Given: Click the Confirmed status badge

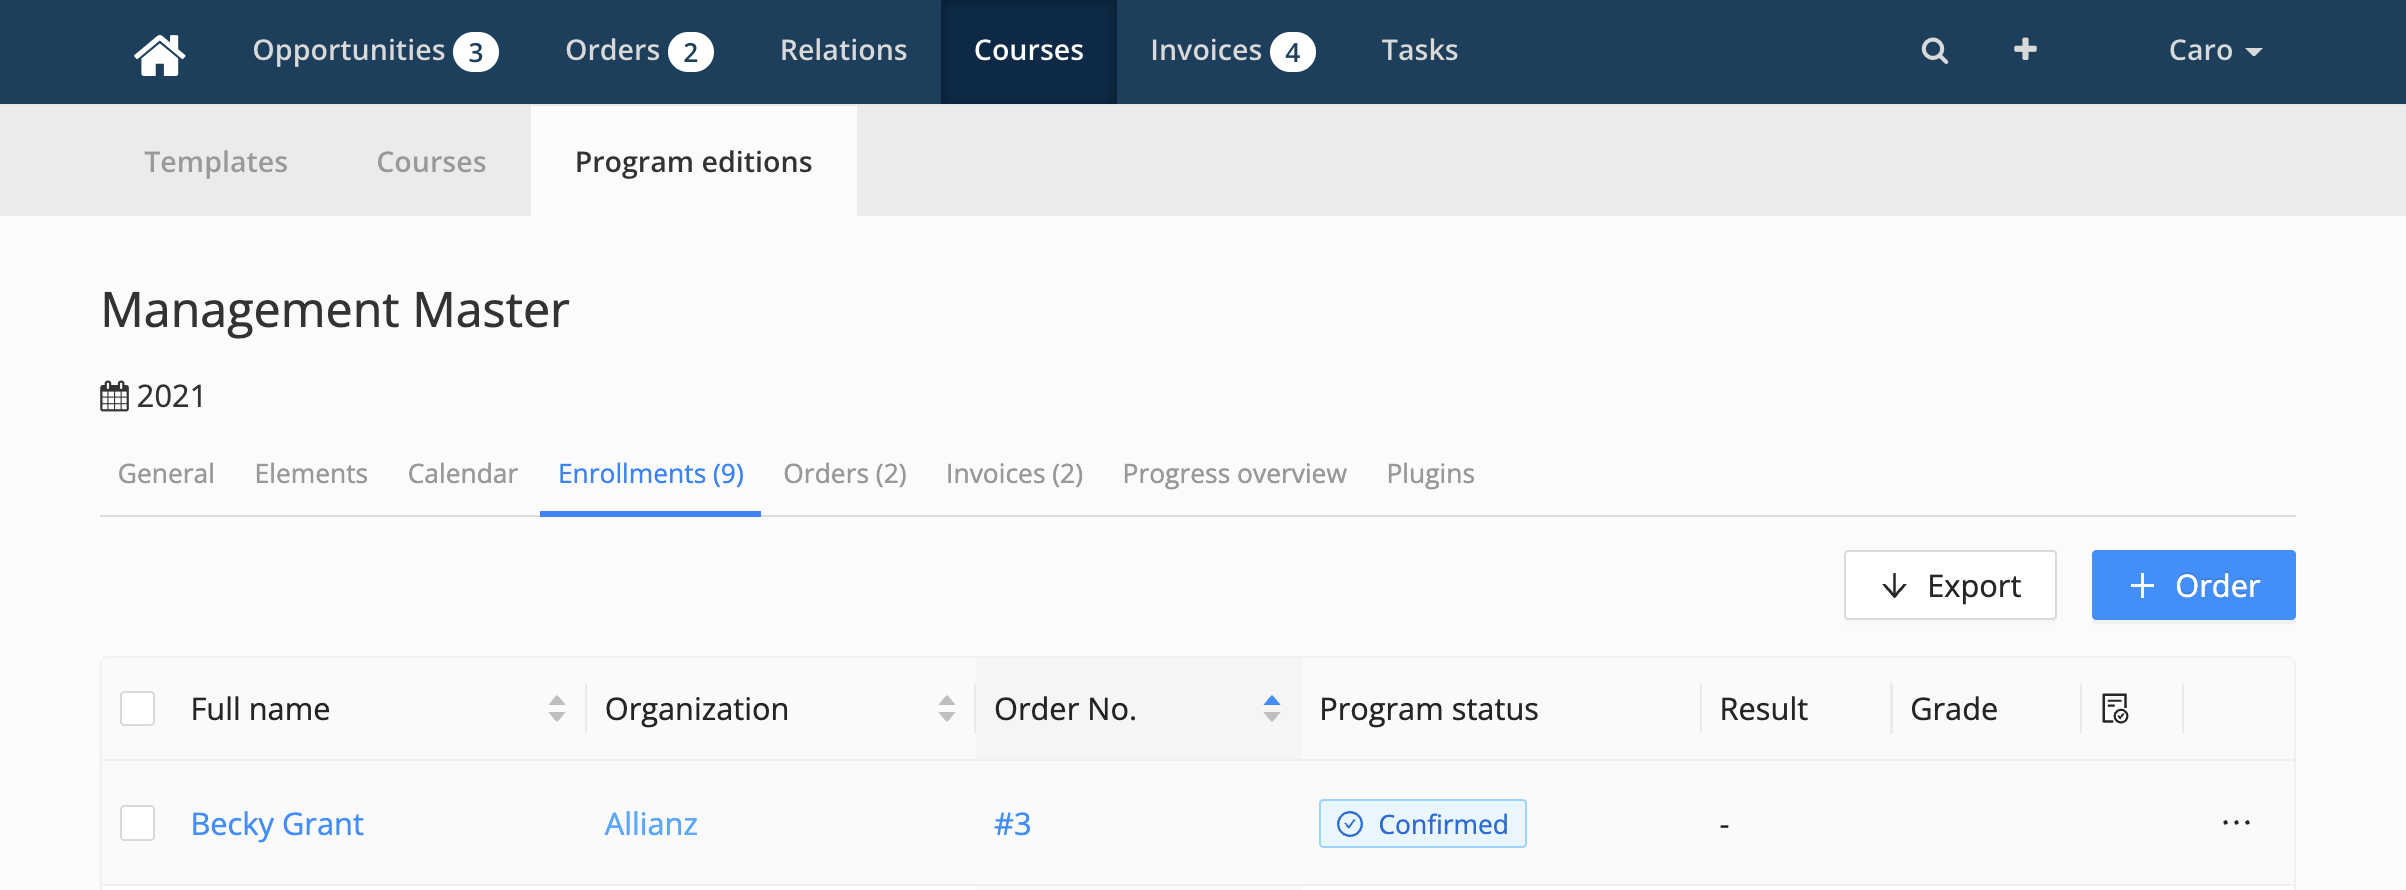Looking at the screenshot, I should point(1422,823).
